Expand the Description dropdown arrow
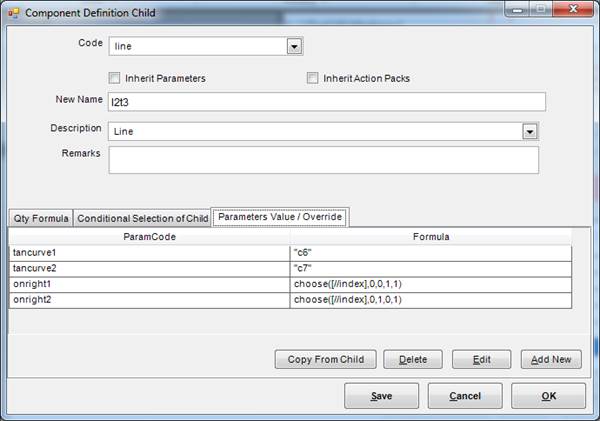Image resolution: width=600 pixels, height=421 pixels. pyautogui.click(x=530, y=131)
